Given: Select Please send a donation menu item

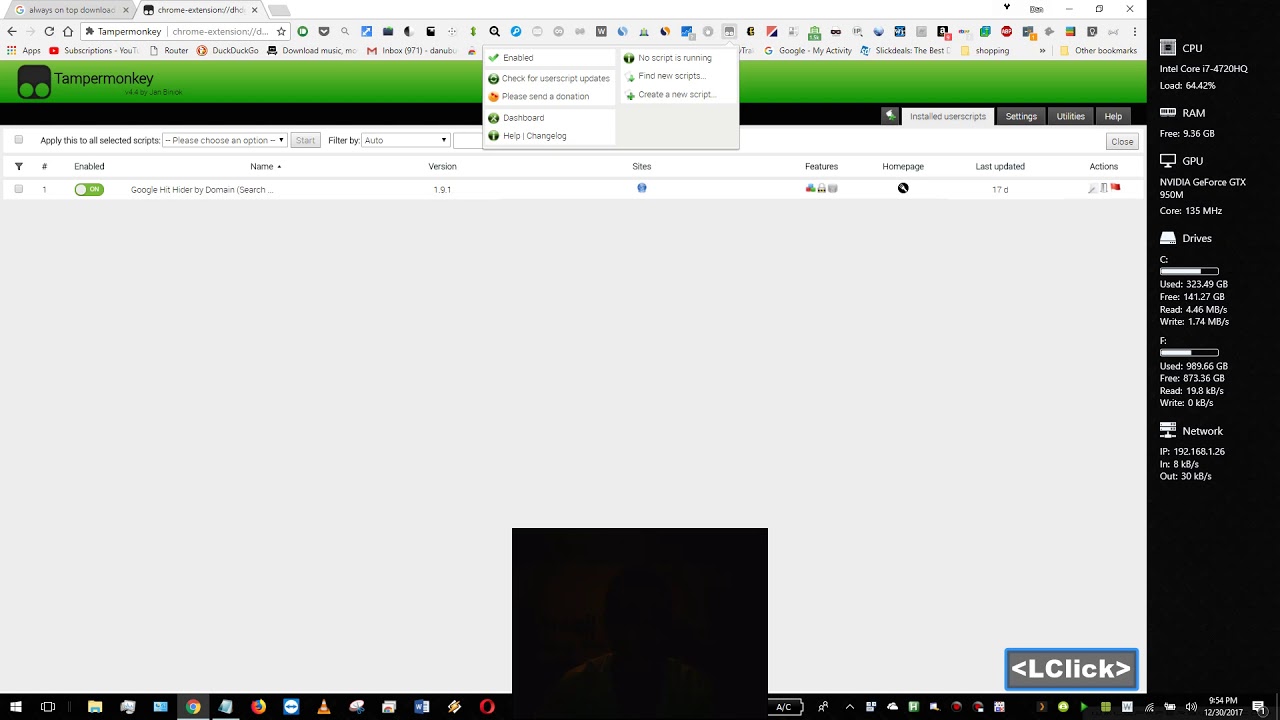Looking at the screenshot, I should 550,97.
